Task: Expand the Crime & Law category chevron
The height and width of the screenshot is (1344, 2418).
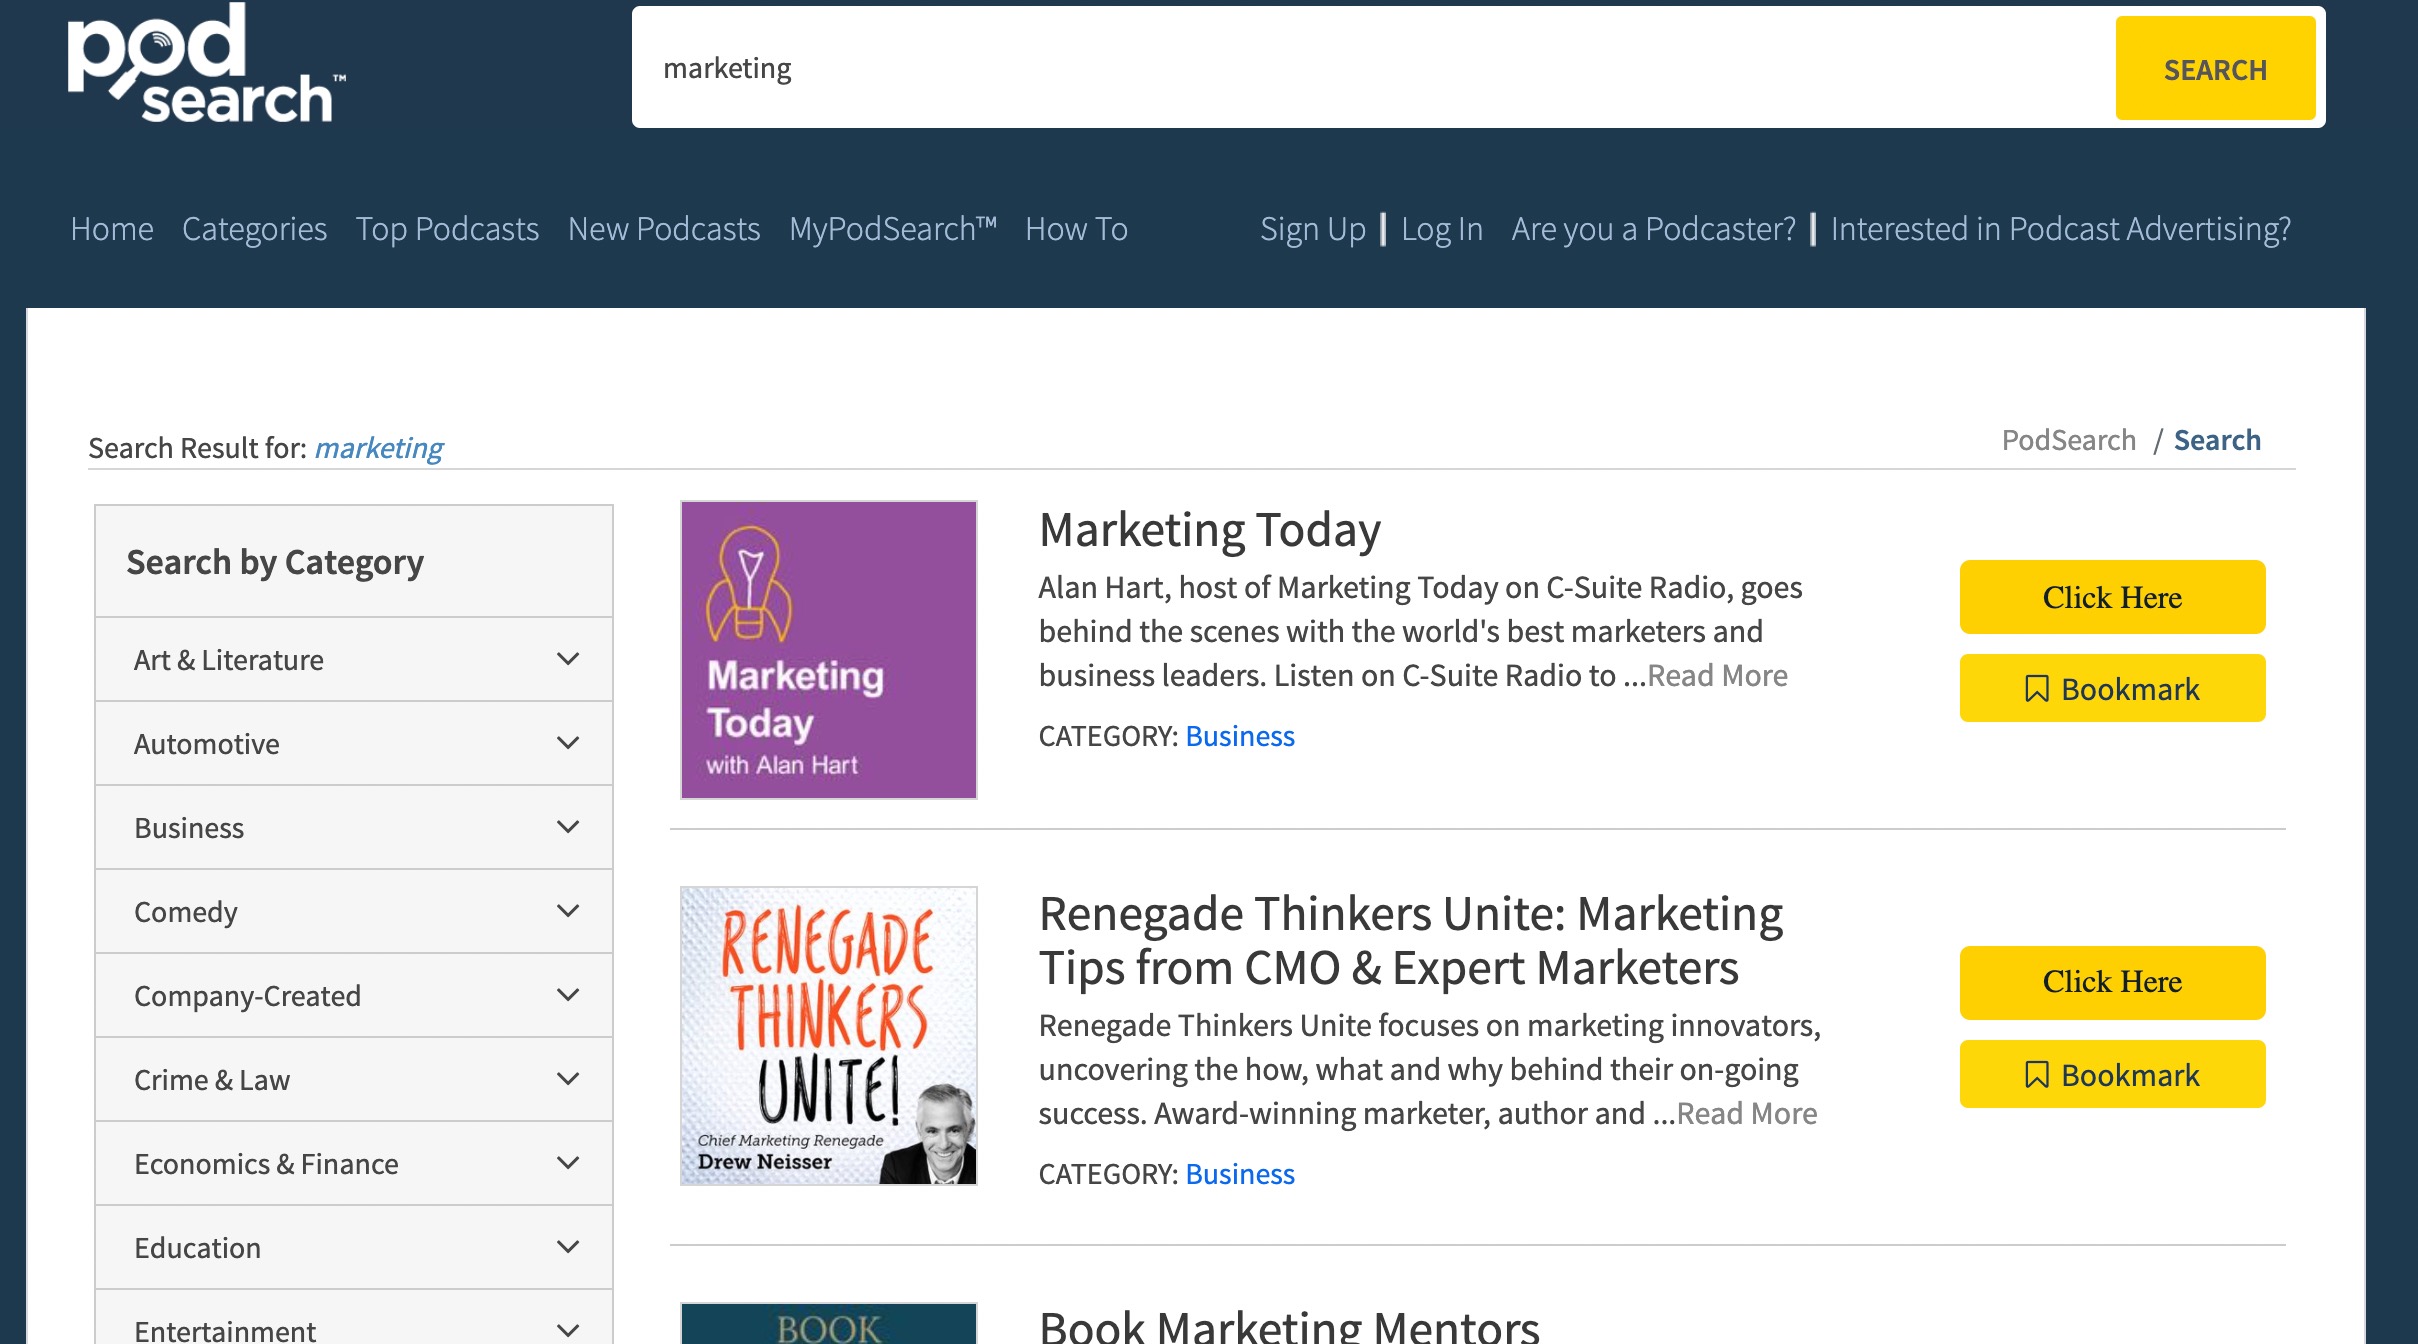Action: pyautogui.click(x=568, y=1079)
